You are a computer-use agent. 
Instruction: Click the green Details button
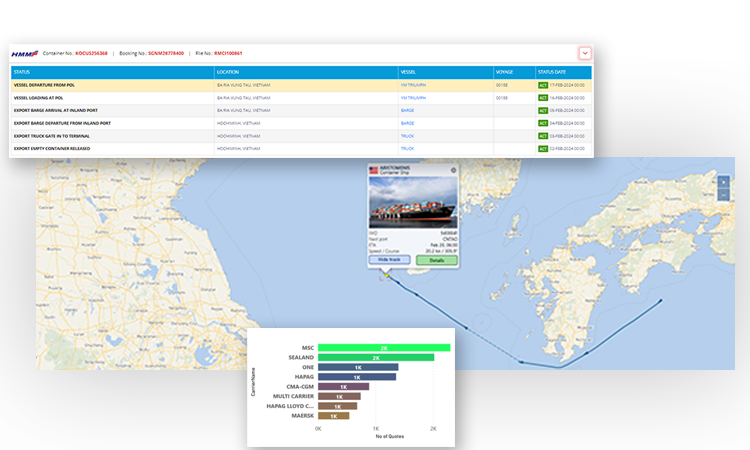click(437, 260)
